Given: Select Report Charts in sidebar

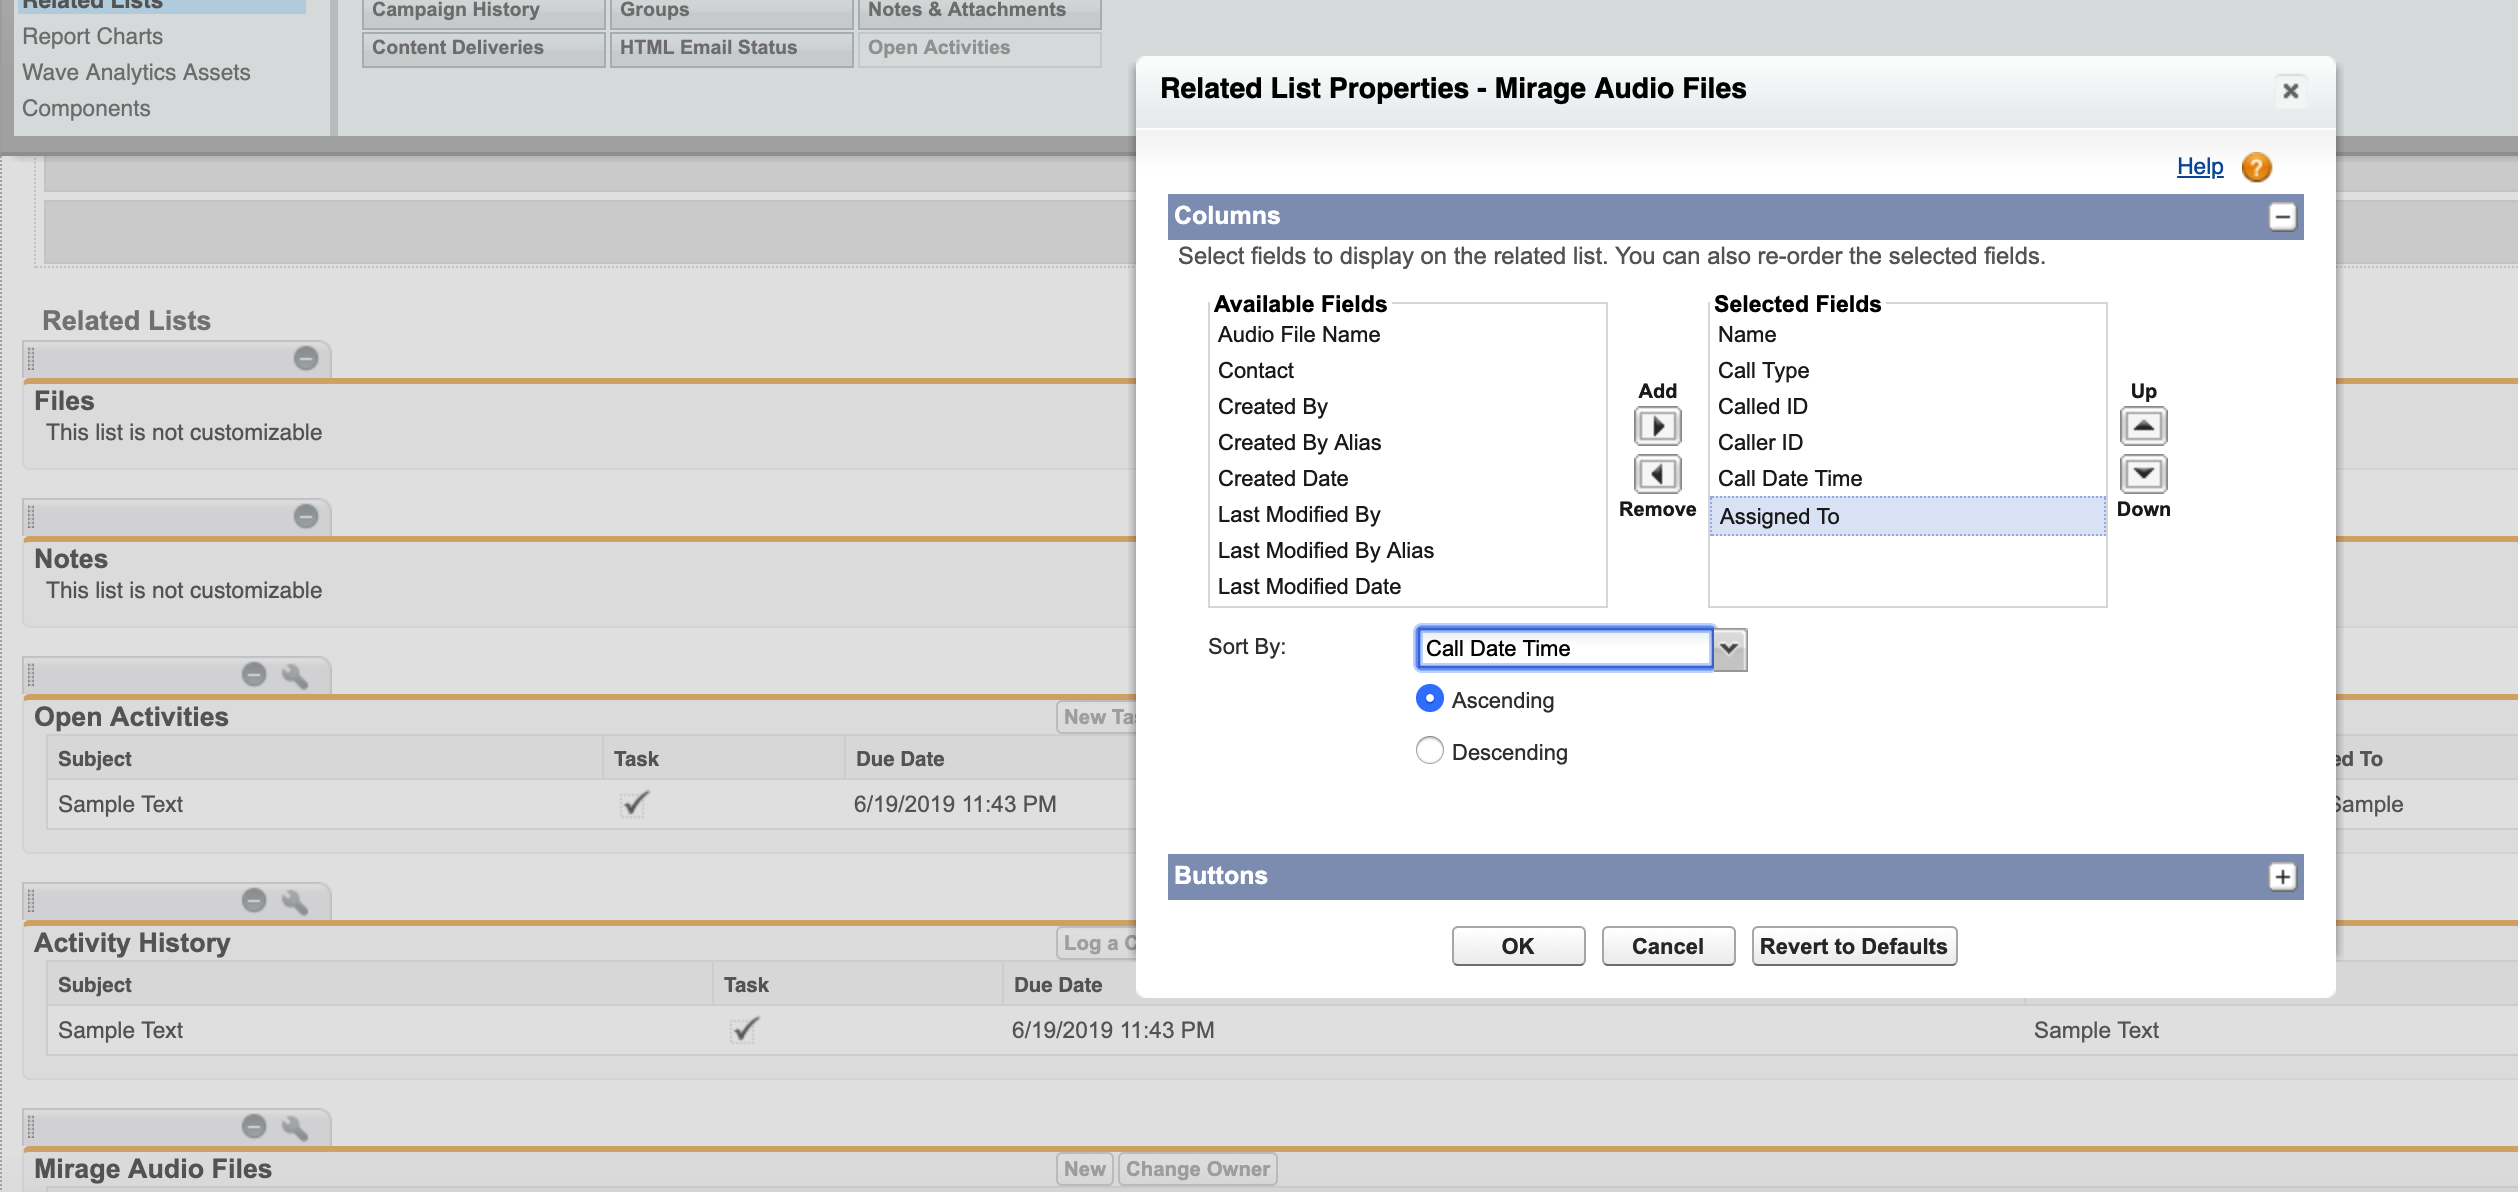Looking at the screenshot, I should pos(92,36).
